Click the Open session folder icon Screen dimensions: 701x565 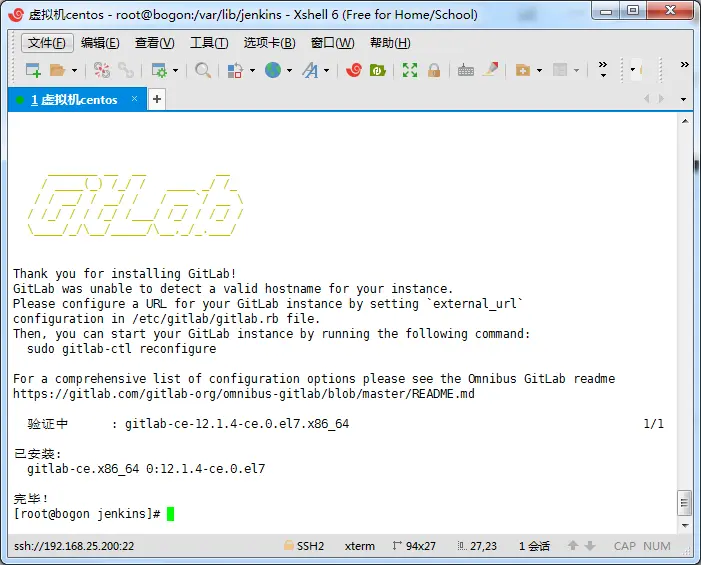tap(57, 70)
